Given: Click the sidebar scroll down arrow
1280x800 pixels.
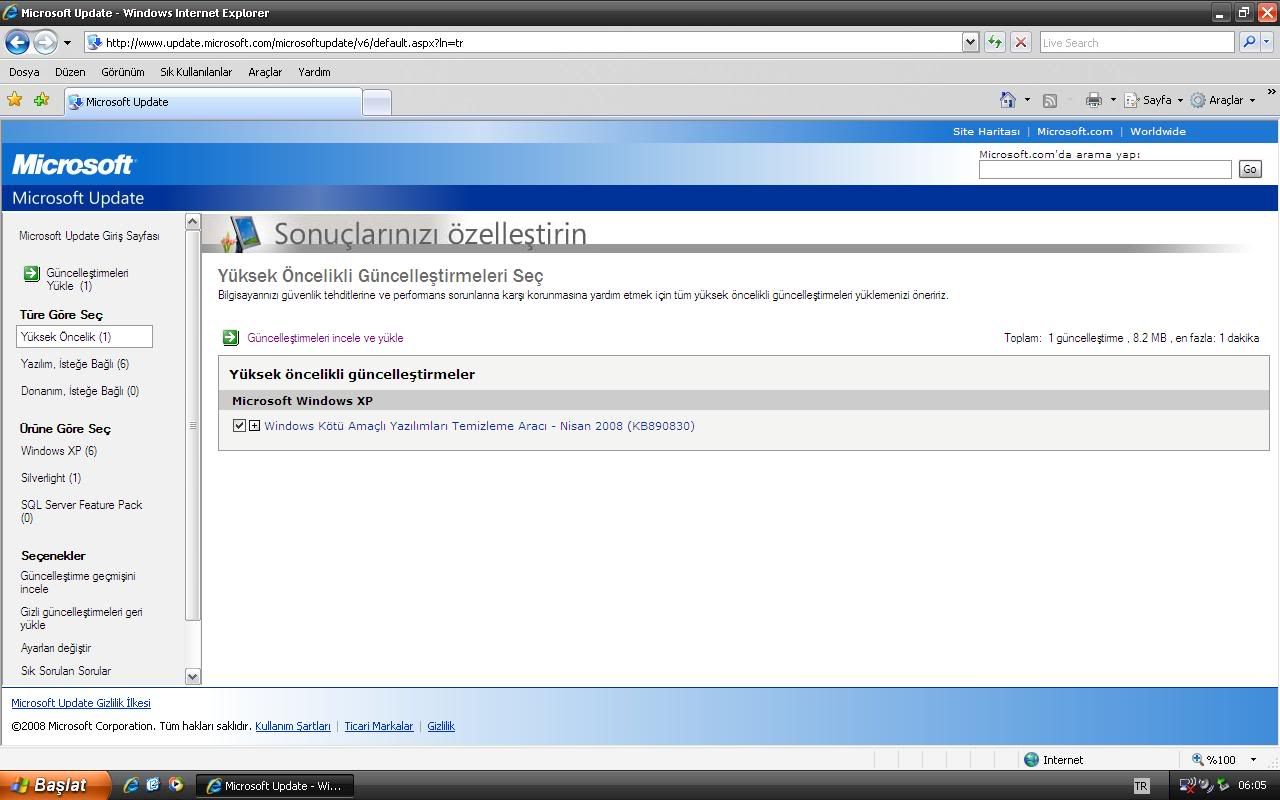Looking at the screenshot, I should (193, 676).
